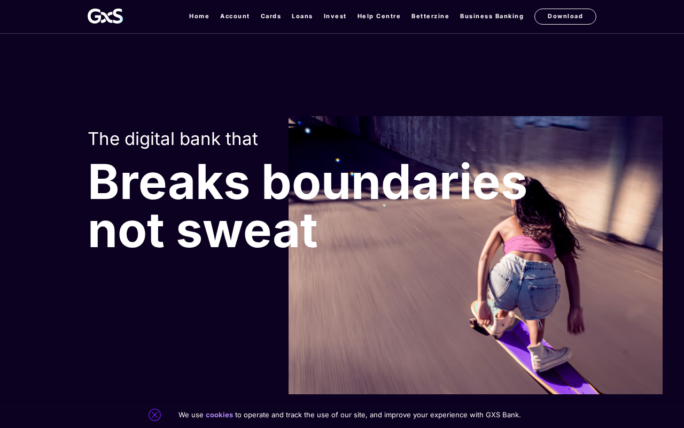Navigate to Business Banking
This screenshot has height=428, width=684.
coord(492,16)
